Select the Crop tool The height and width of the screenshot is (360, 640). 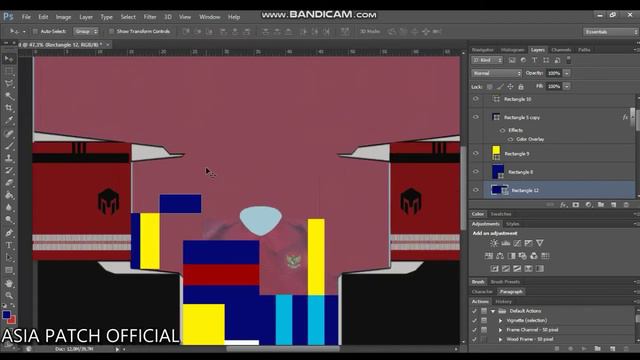9,108
